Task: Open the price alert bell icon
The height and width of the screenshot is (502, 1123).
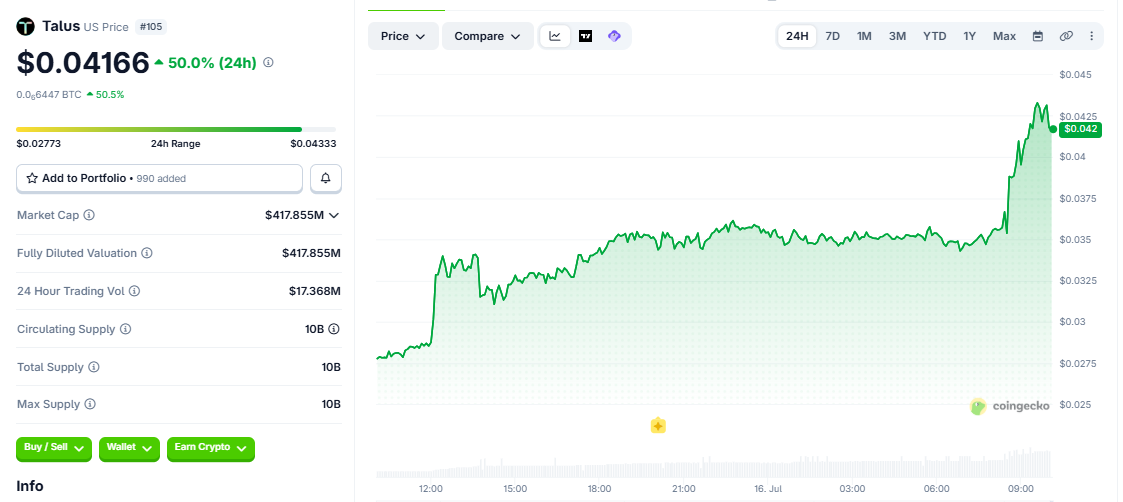Action: click(x=326, y=178)
